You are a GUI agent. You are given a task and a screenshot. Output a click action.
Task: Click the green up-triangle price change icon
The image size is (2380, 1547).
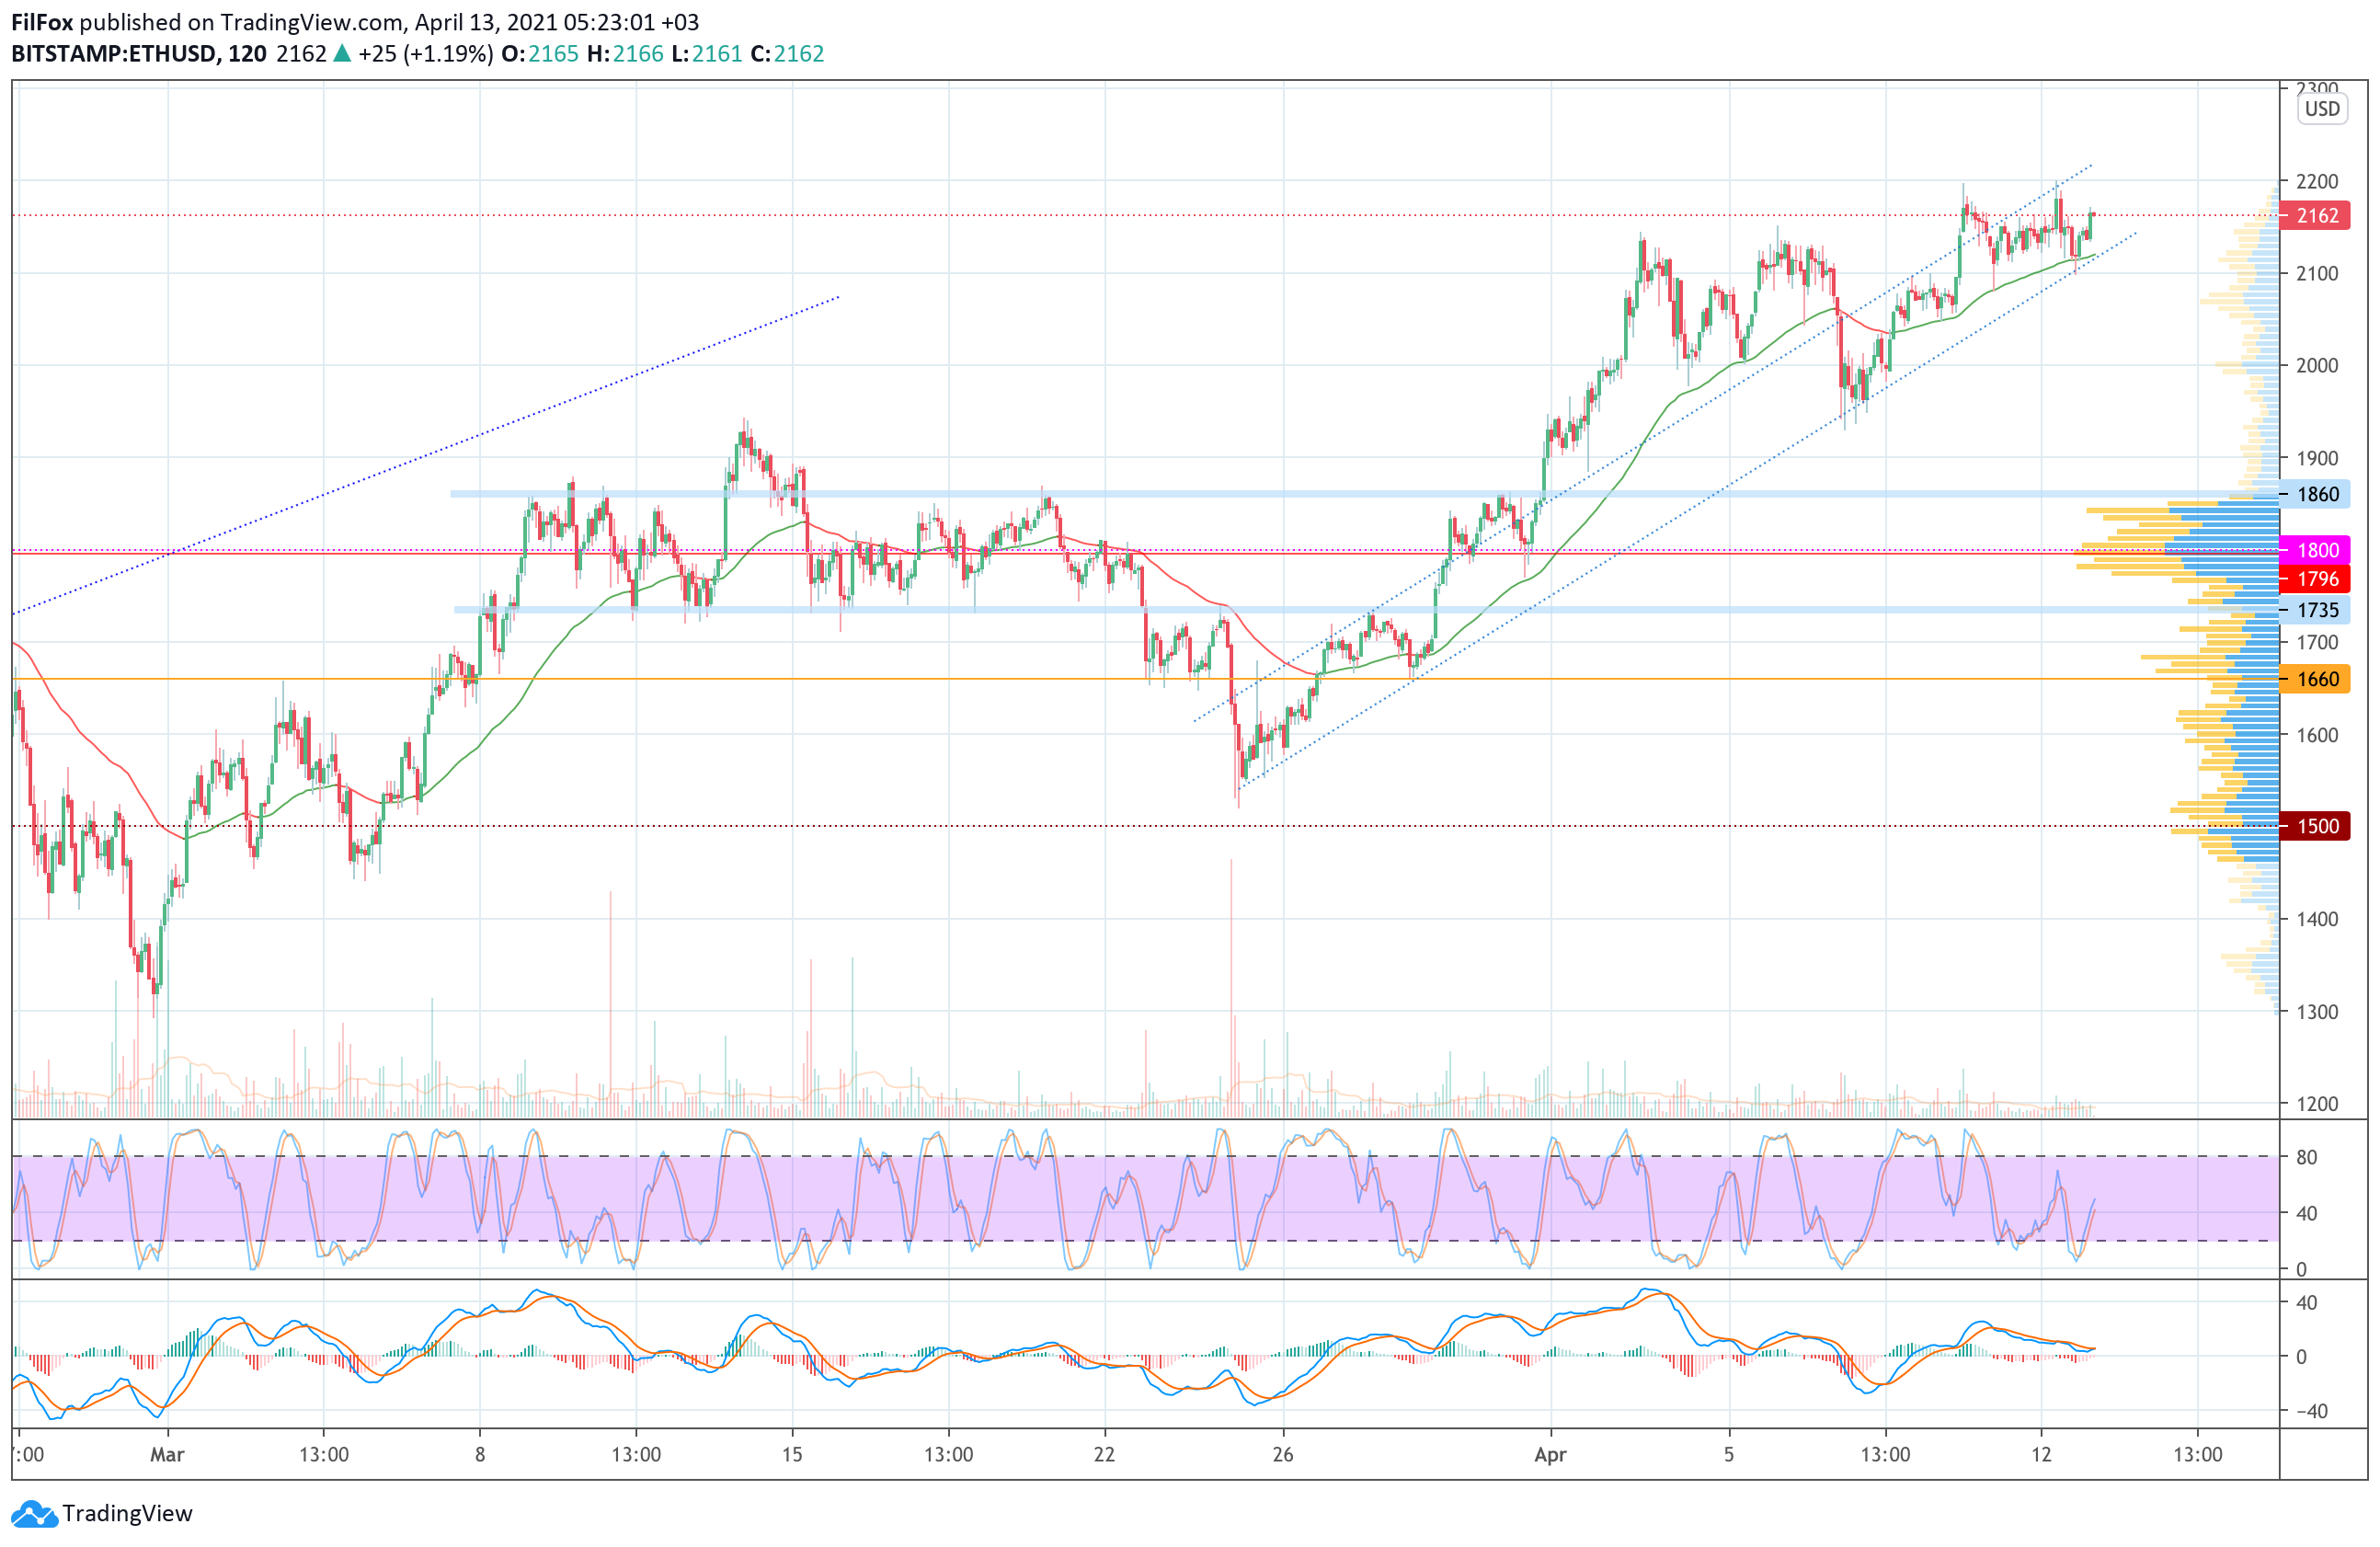tap(342, 54)
